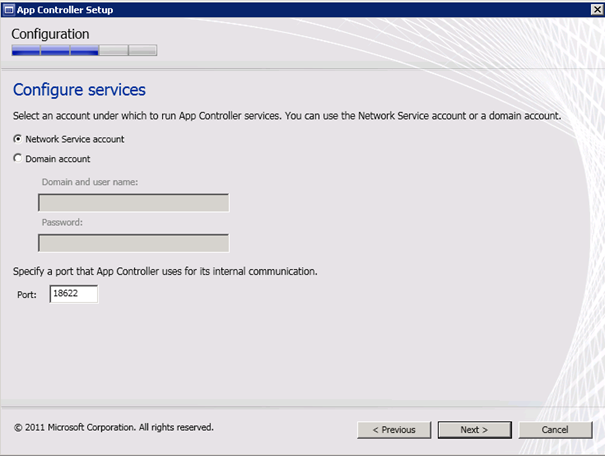605x456 pixels.
Task: Select the Network Service account radio button
Action: 17,139
